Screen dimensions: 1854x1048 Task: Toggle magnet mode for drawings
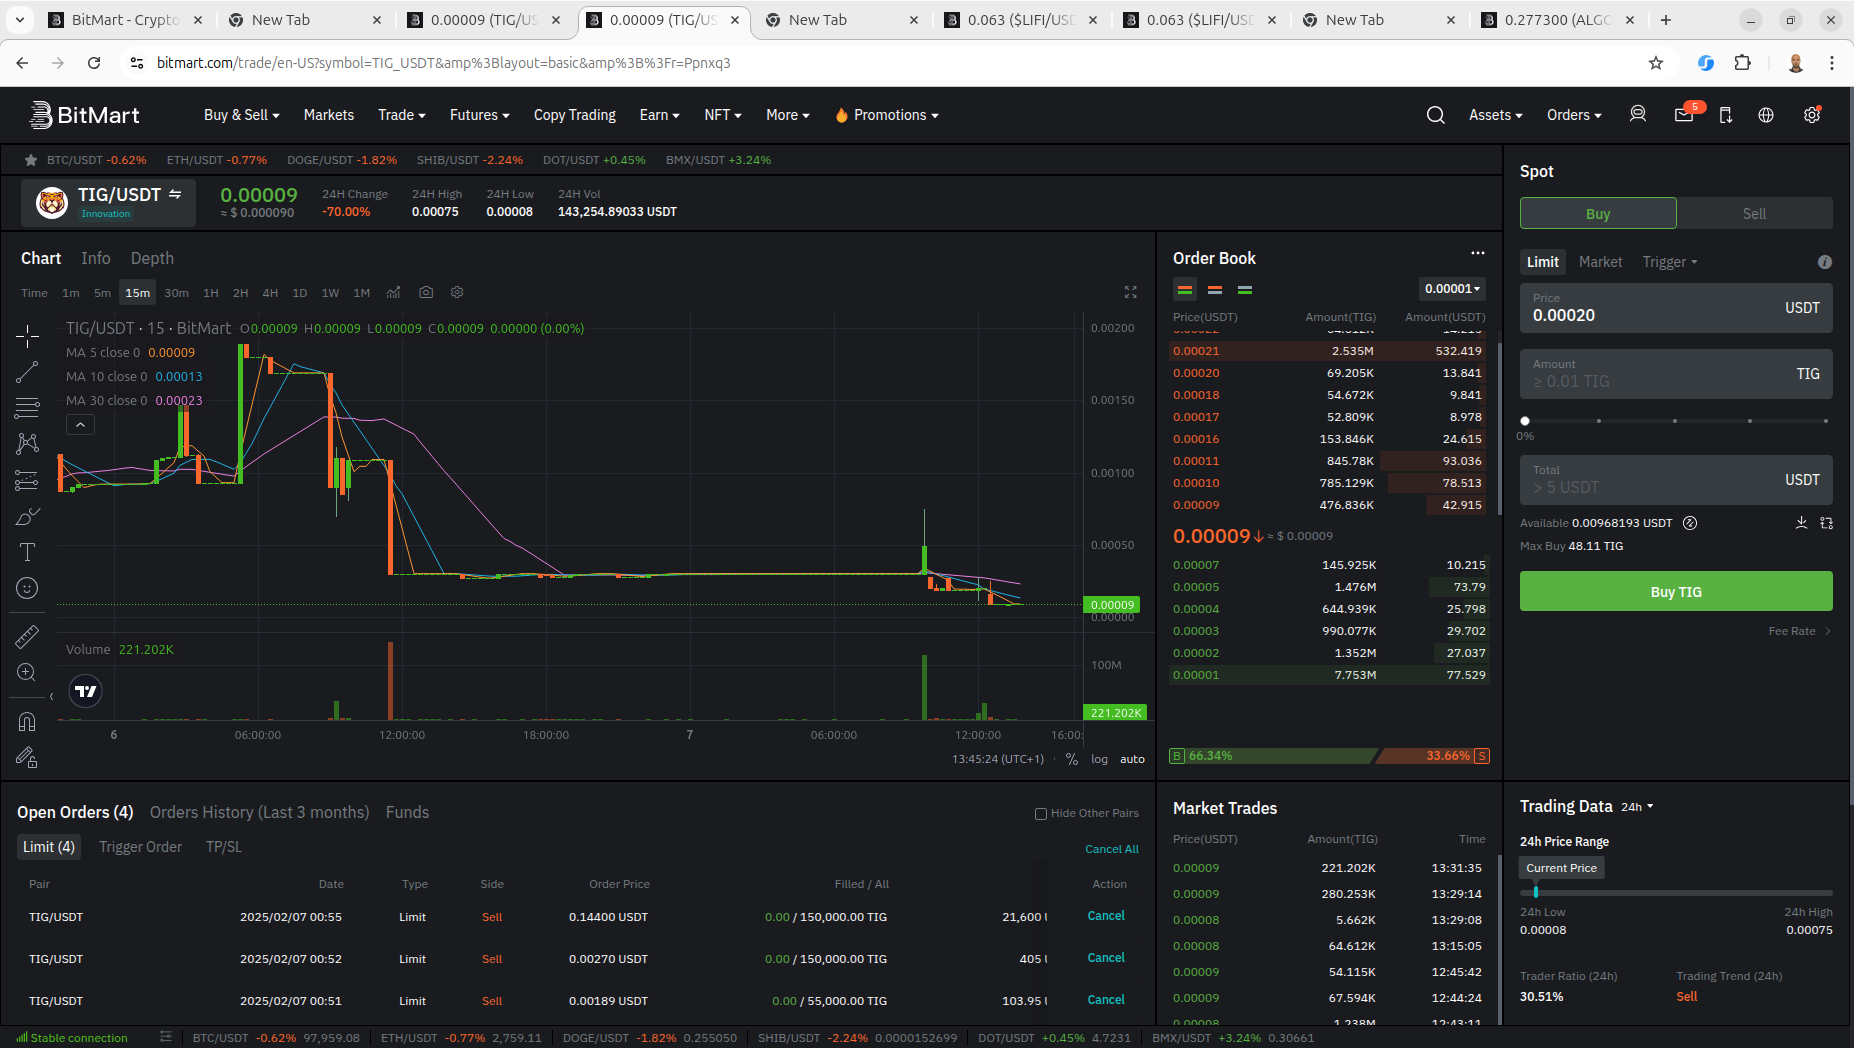(27, 722)
